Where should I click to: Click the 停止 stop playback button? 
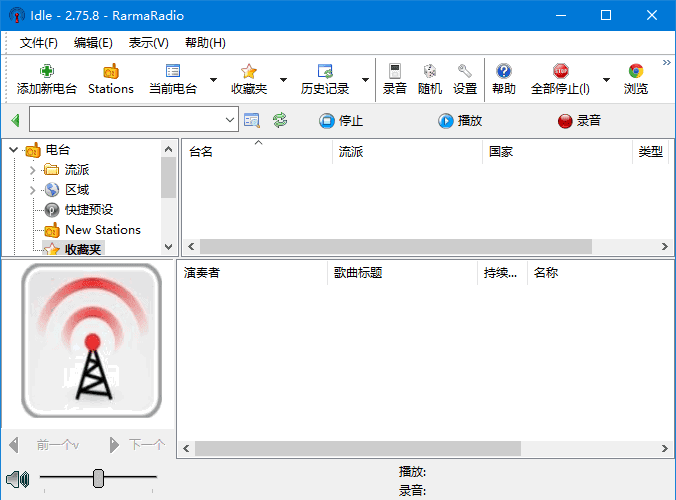click(341, 121)
